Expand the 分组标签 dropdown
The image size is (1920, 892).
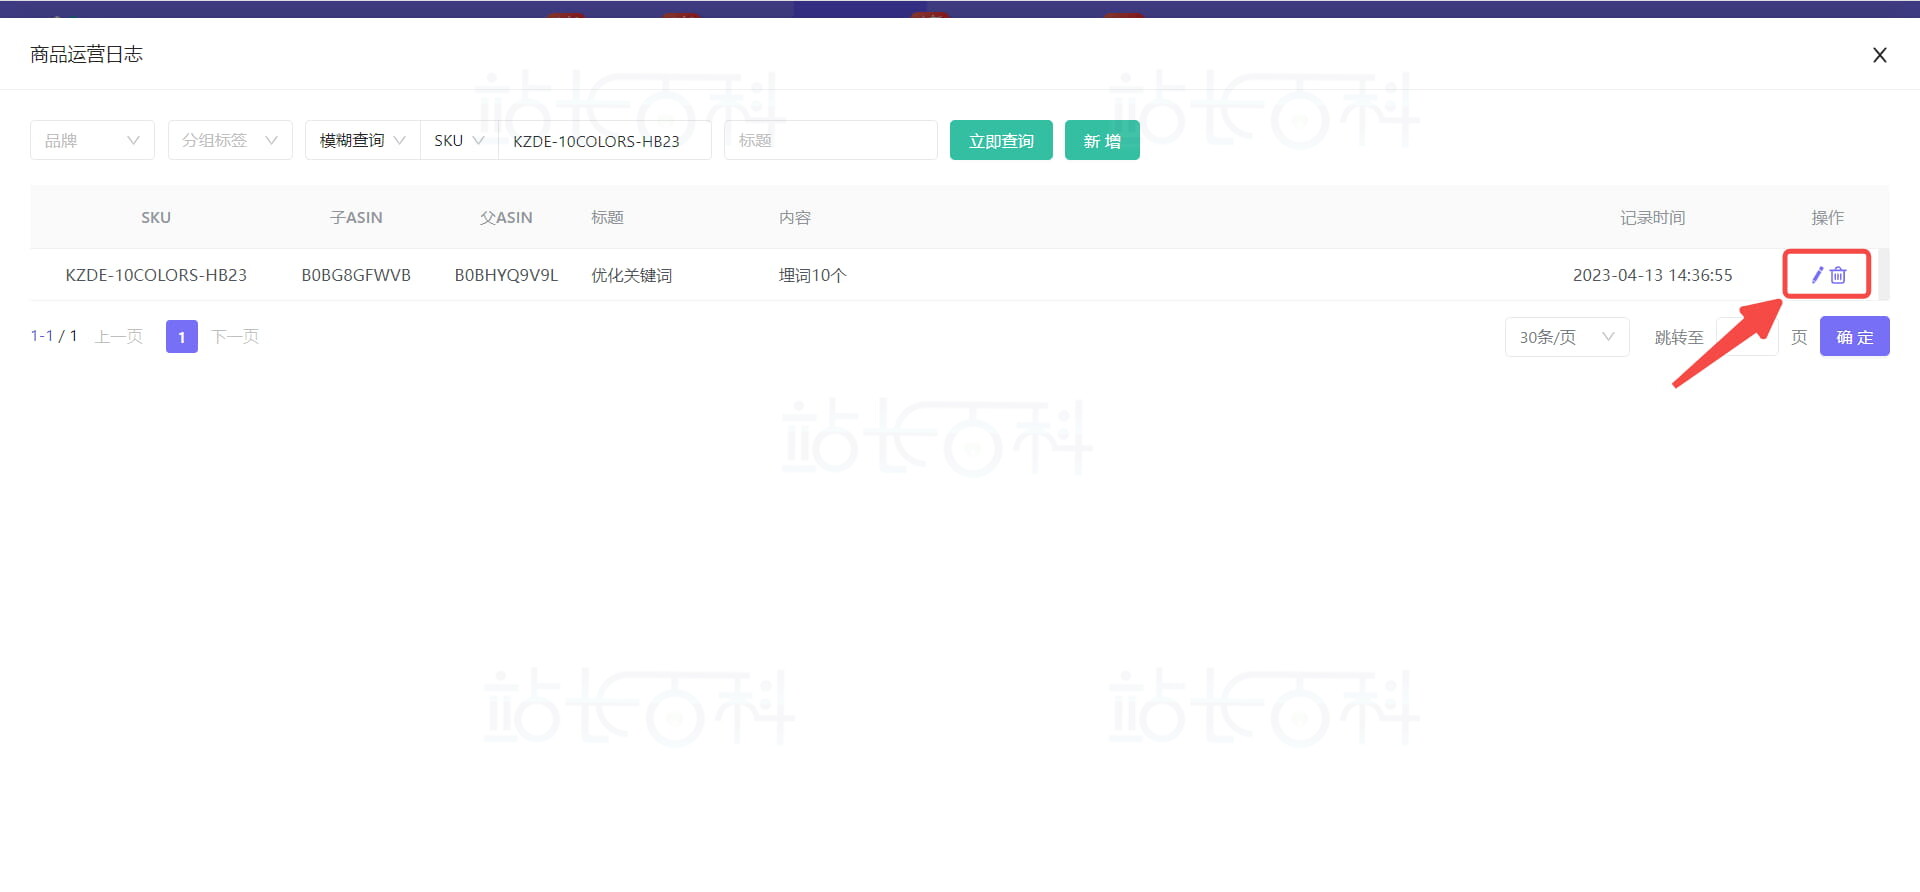(x=230, y=140)
